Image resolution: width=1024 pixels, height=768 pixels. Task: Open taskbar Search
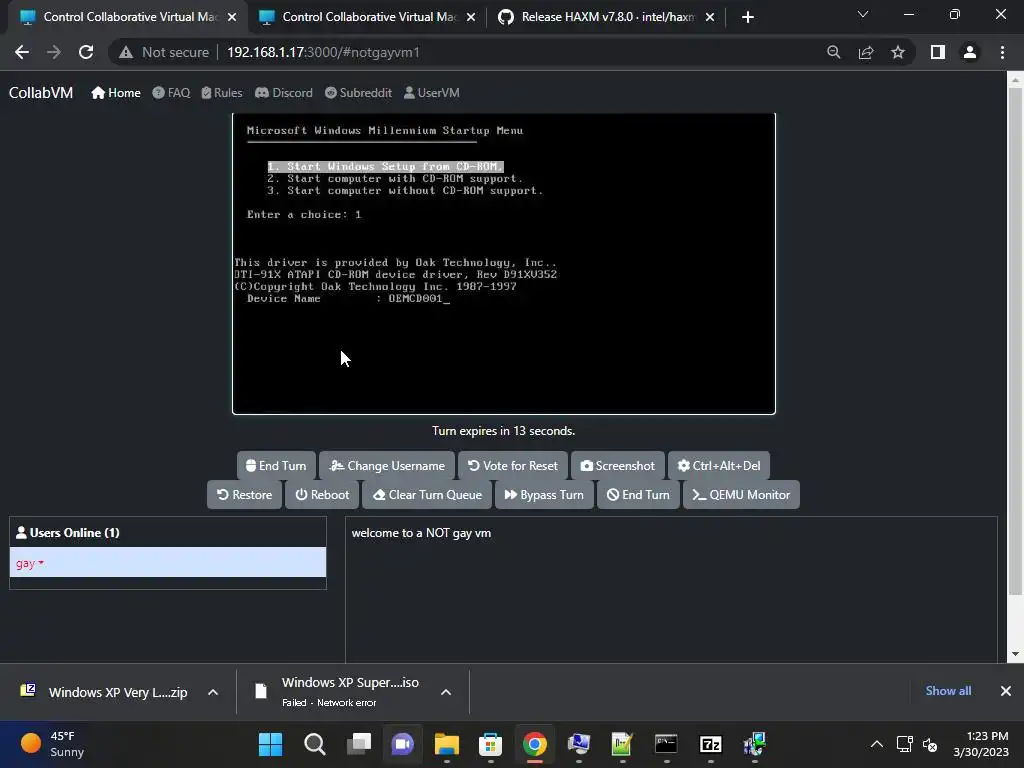pyautogui.click(x=315, y=744)
